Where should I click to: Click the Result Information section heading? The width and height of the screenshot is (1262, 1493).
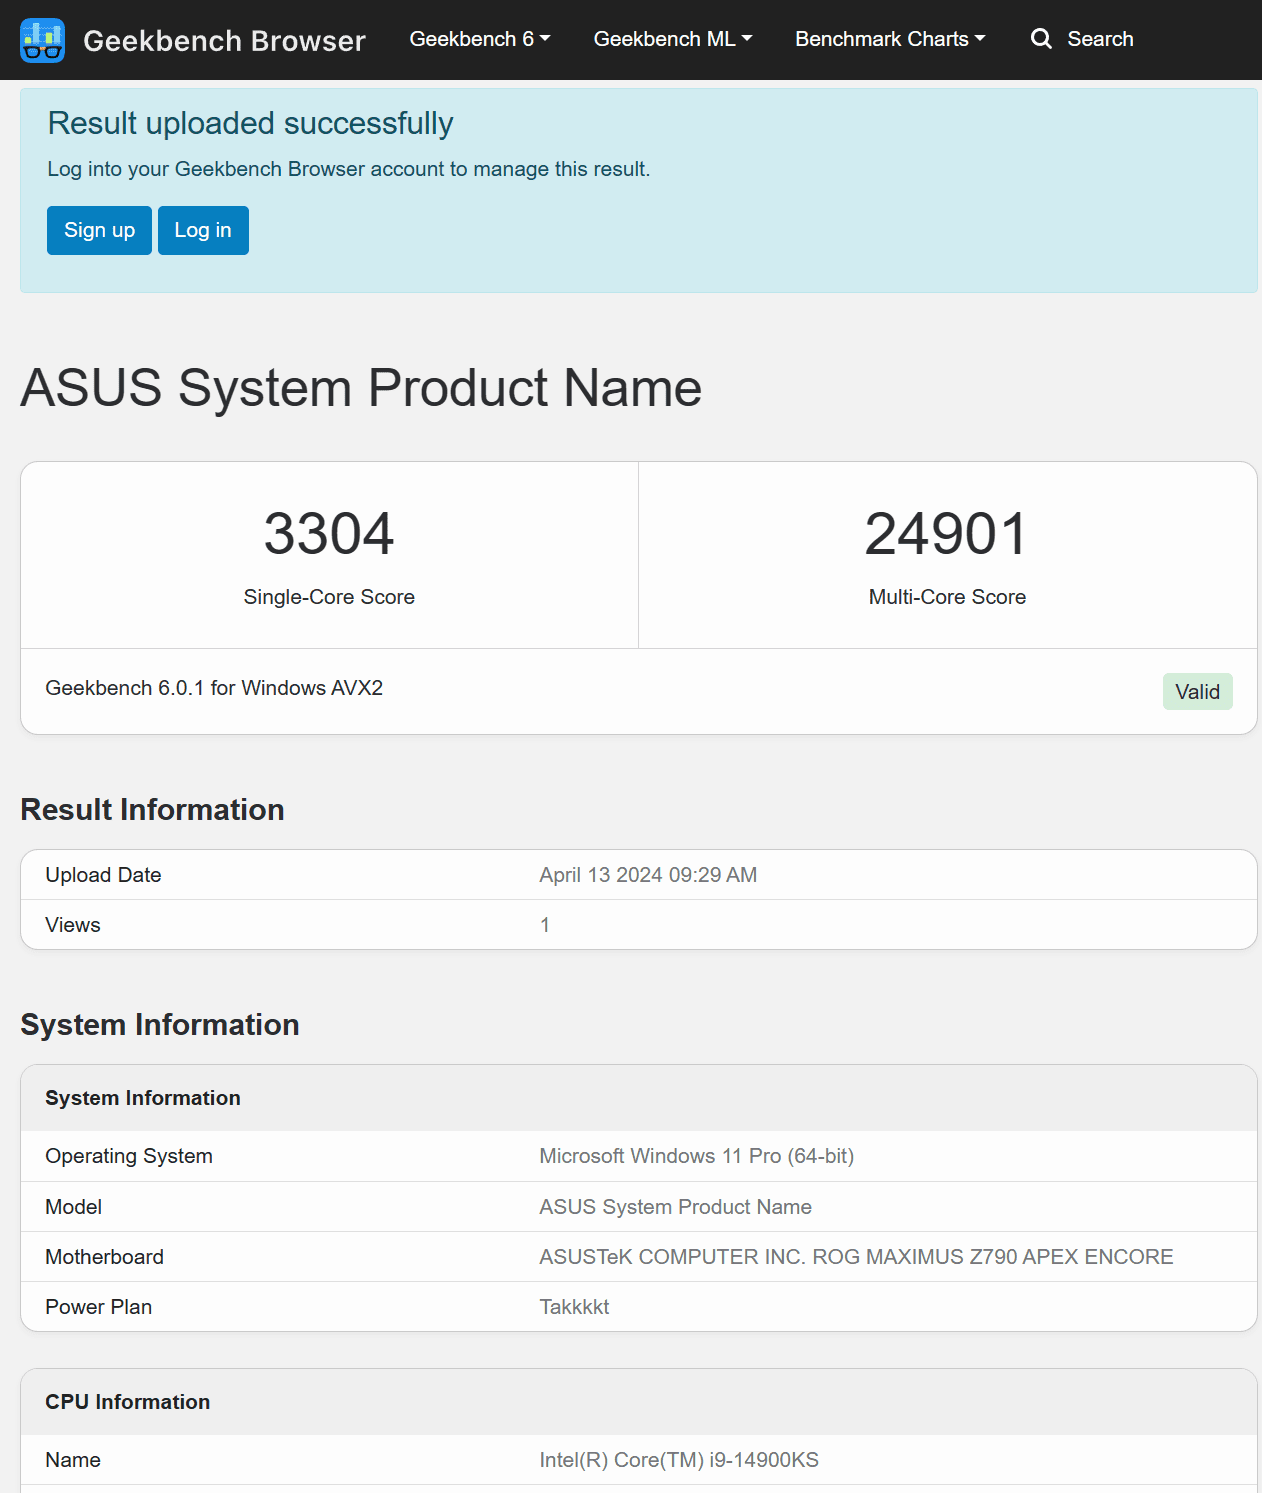click(152, 809)
